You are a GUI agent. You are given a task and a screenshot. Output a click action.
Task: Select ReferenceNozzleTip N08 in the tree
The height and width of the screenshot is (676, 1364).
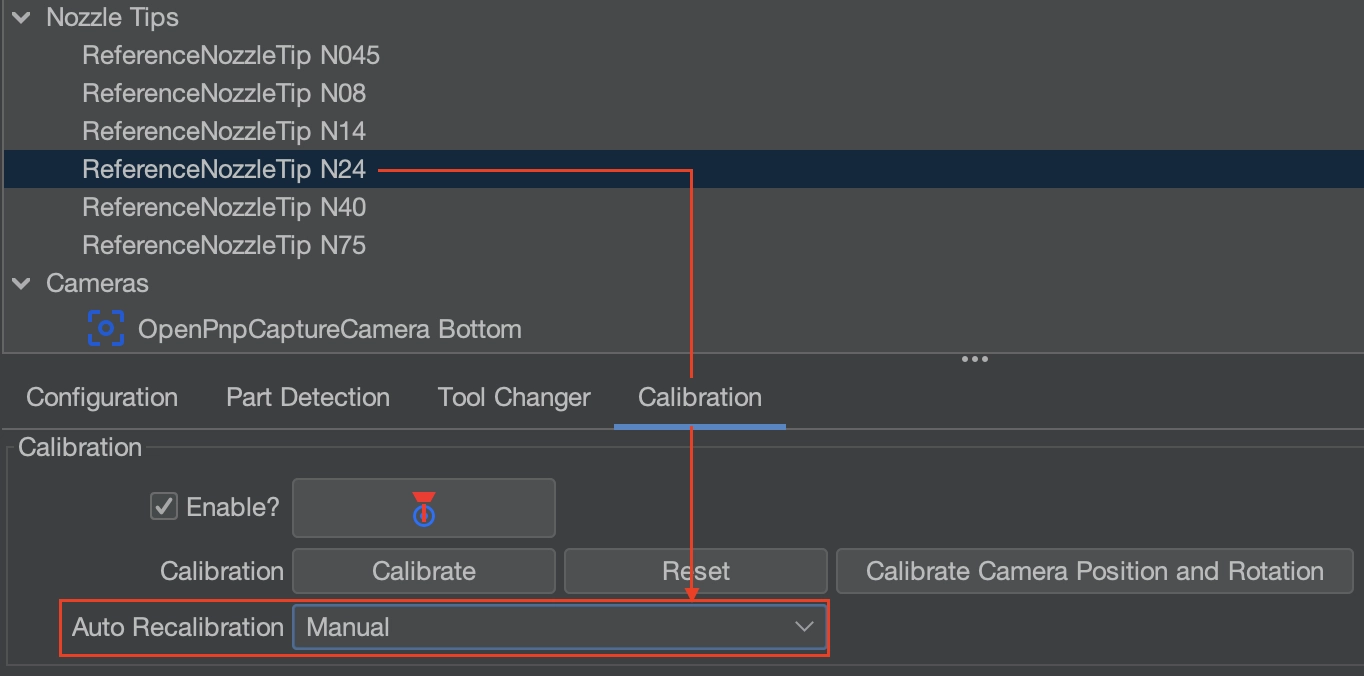point(224,94)
